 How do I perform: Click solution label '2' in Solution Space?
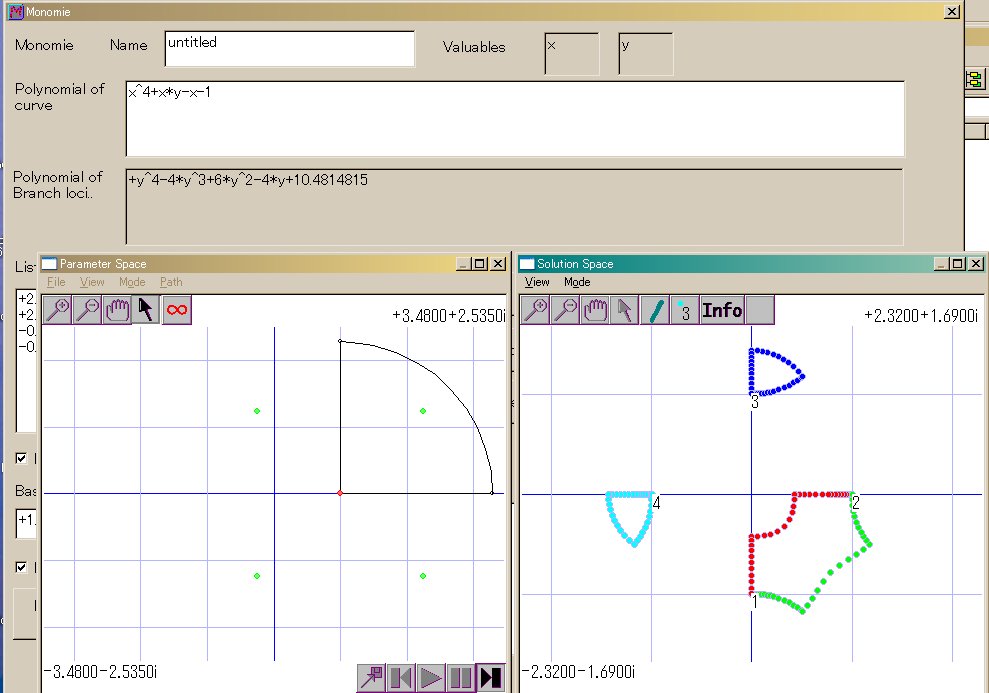coord(855,503)
